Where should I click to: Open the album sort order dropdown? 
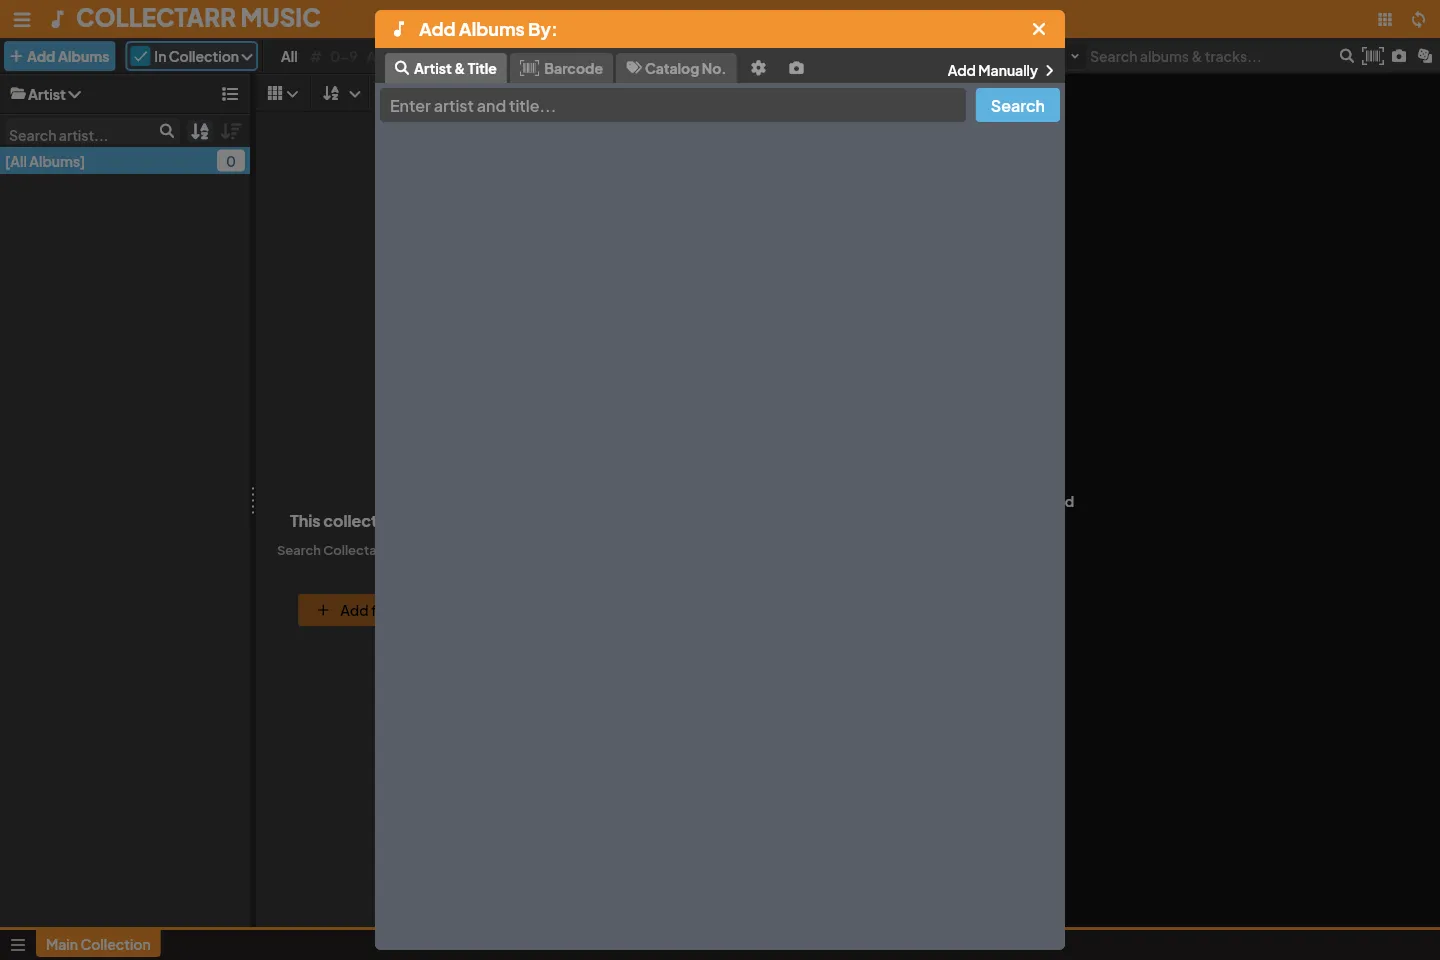click(342, 94)
